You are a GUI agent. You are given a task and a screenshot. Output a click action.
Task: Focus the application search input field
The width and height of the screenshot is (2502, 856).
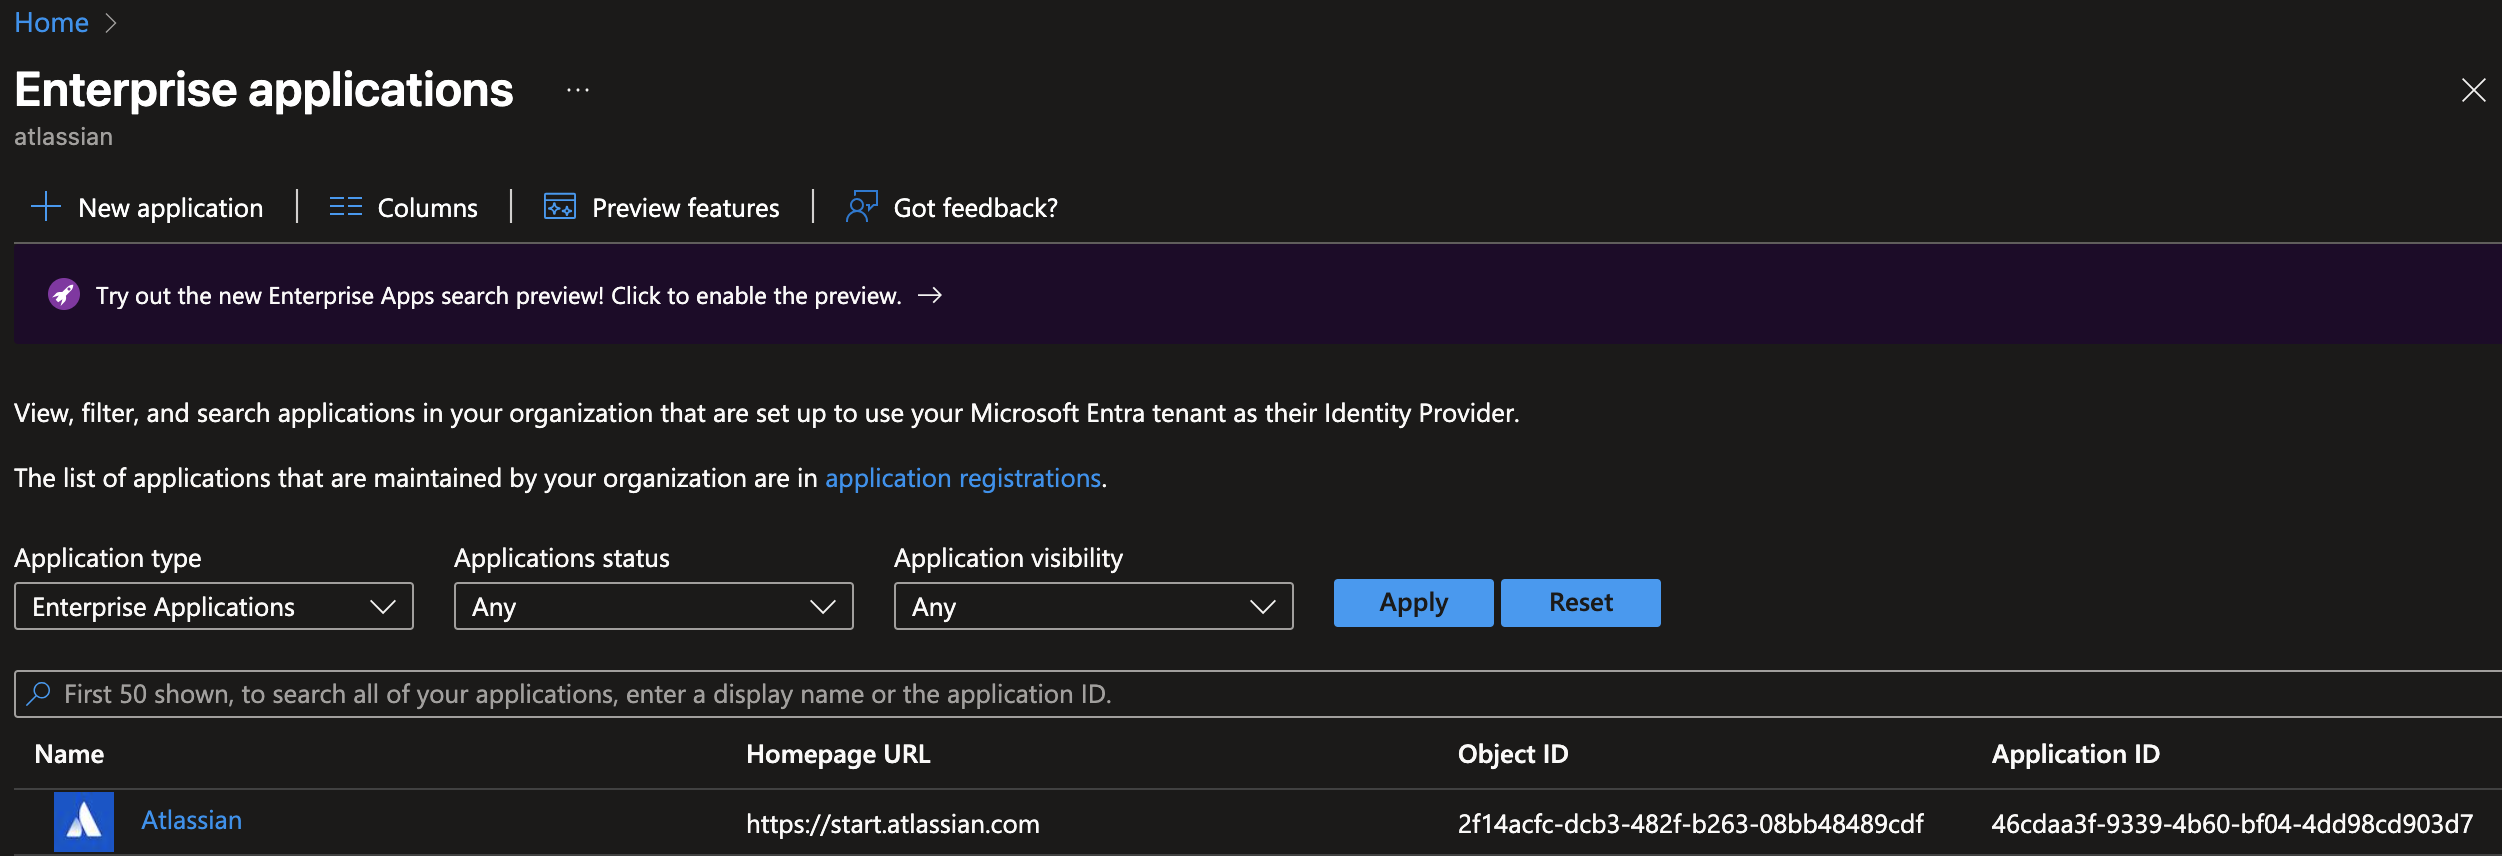point(1200,694)
